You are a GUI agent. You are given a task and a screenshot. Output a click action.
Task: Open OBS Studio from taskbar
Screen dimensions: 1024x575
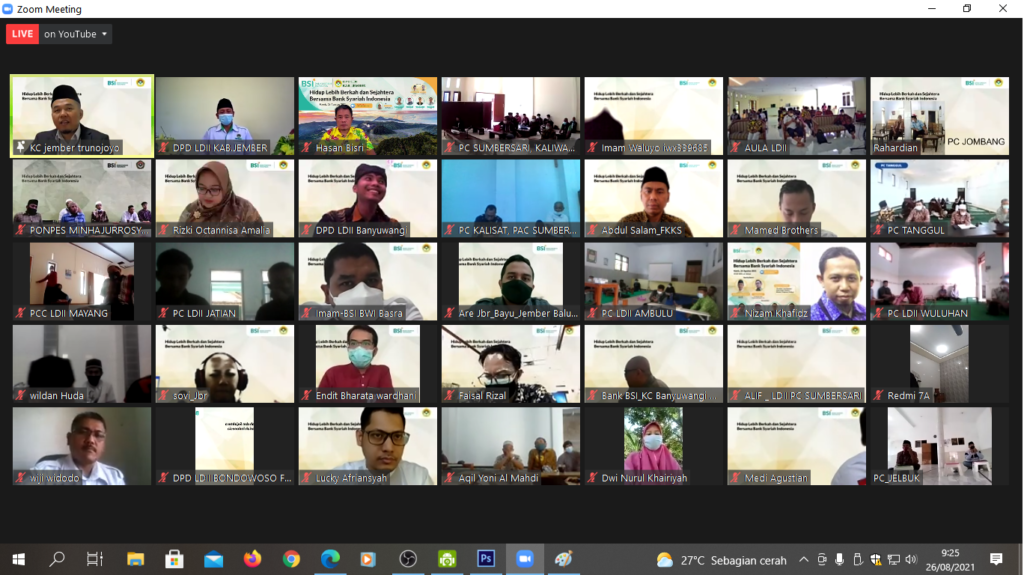coord(408,559)
